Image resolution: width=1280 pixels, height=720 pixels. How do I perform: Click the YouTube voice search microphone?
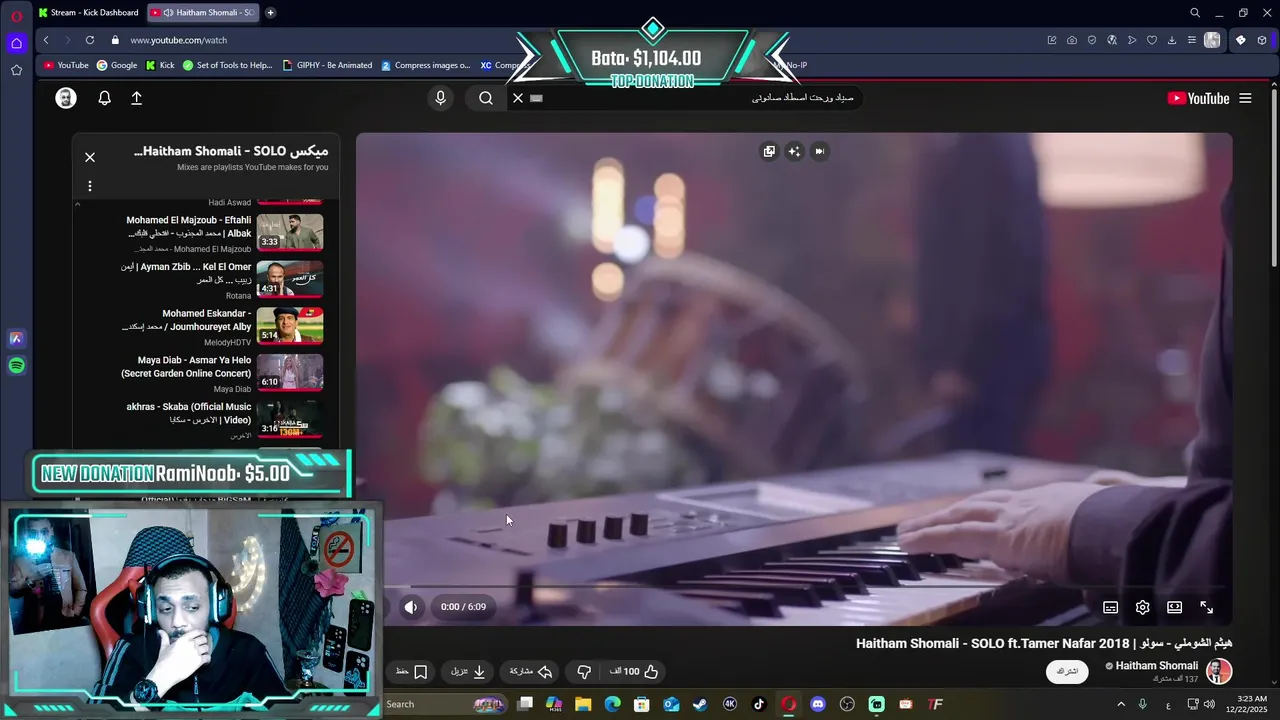pos(440,98)
